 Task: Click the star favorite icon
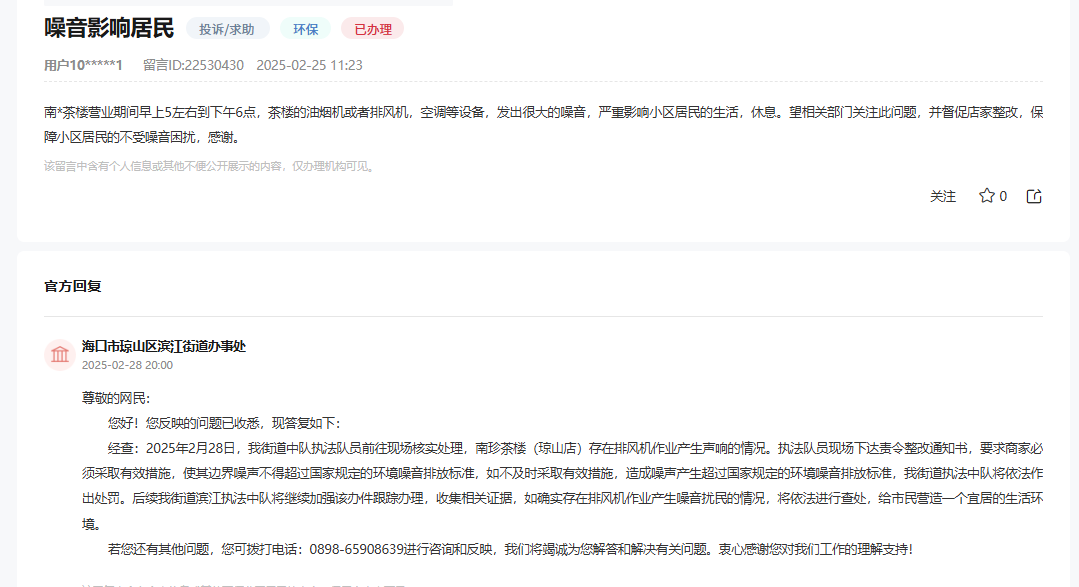click(986, 196)
